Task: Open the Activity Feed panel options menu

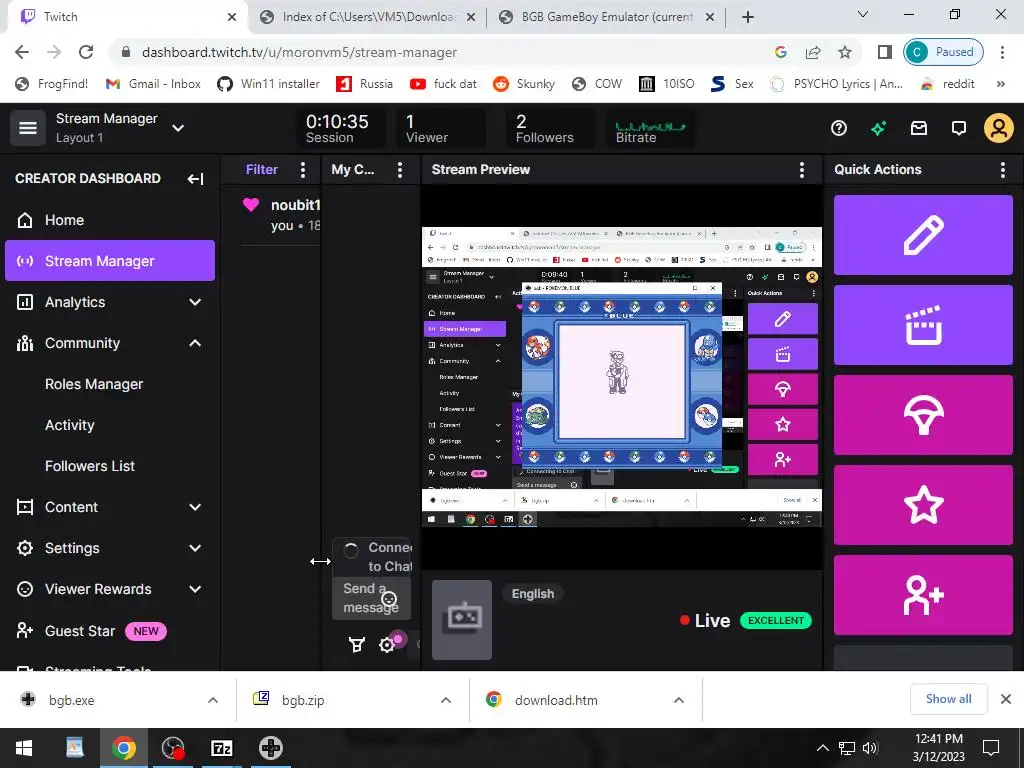Action: point(302,170)
